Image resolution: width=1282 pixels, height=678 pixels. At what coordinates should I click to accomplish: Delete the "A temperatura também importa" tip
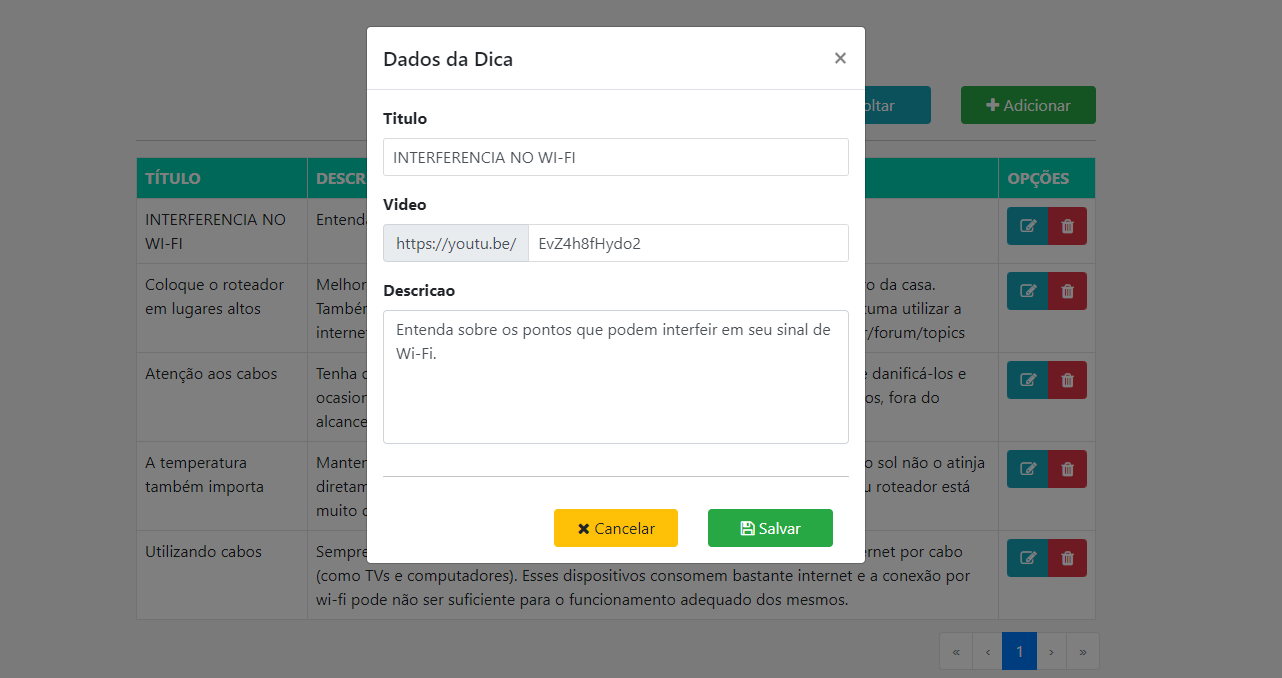[x=1067, y=468]
